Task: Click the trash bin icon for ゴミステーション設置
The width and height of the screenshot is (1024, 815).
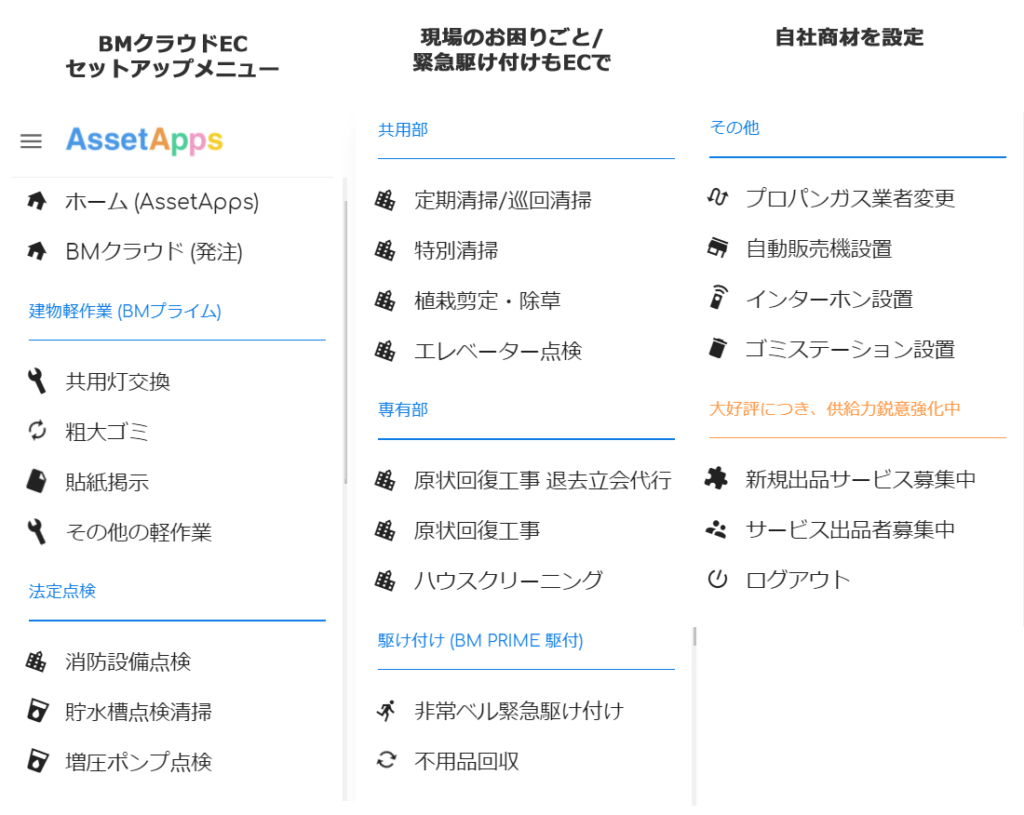Action: pos(717,348)
